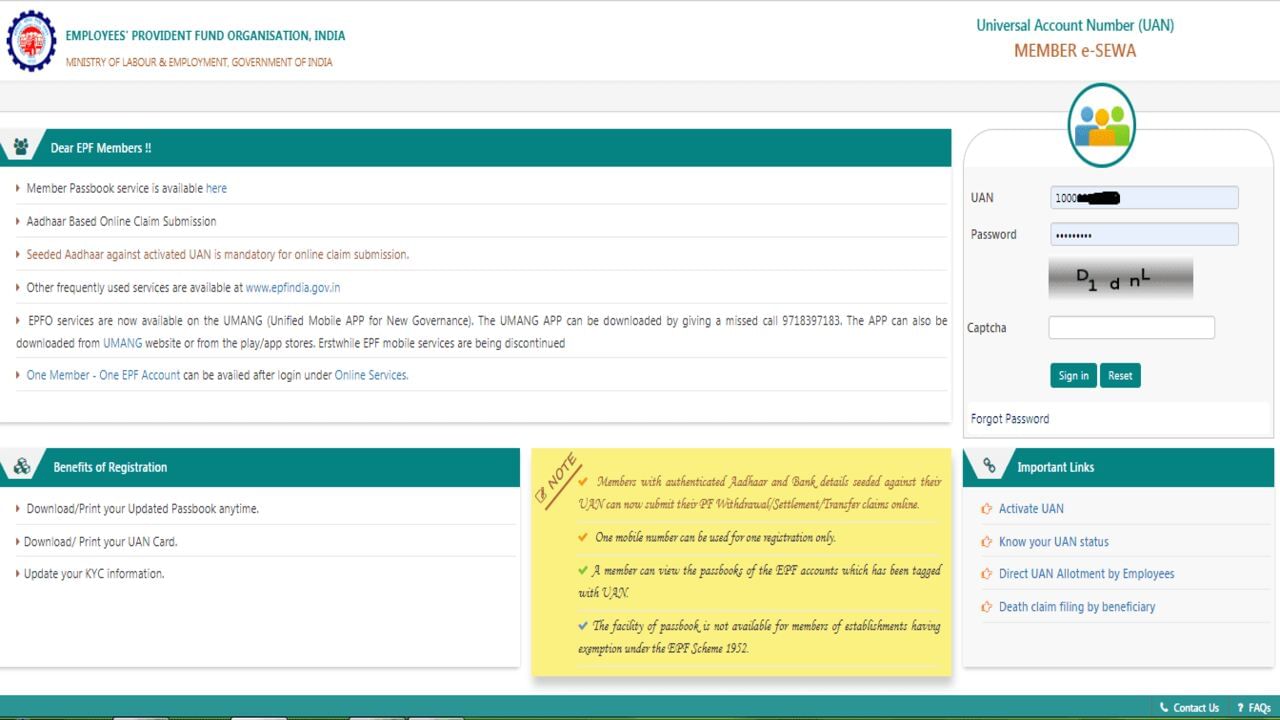Click the phone icon next to Contact Us
This screenshot has height=720, width=1280.
(x=1164, y=708)
